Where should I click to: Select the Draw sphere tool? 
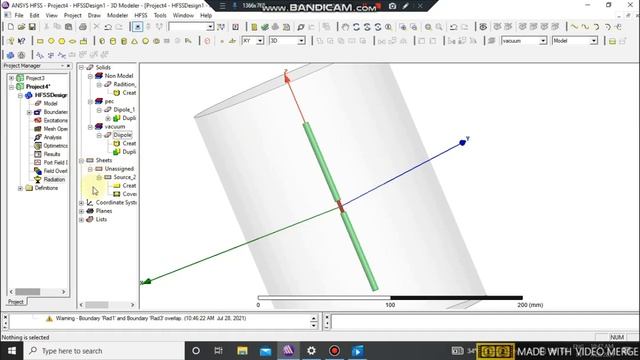tap(145, 41)
